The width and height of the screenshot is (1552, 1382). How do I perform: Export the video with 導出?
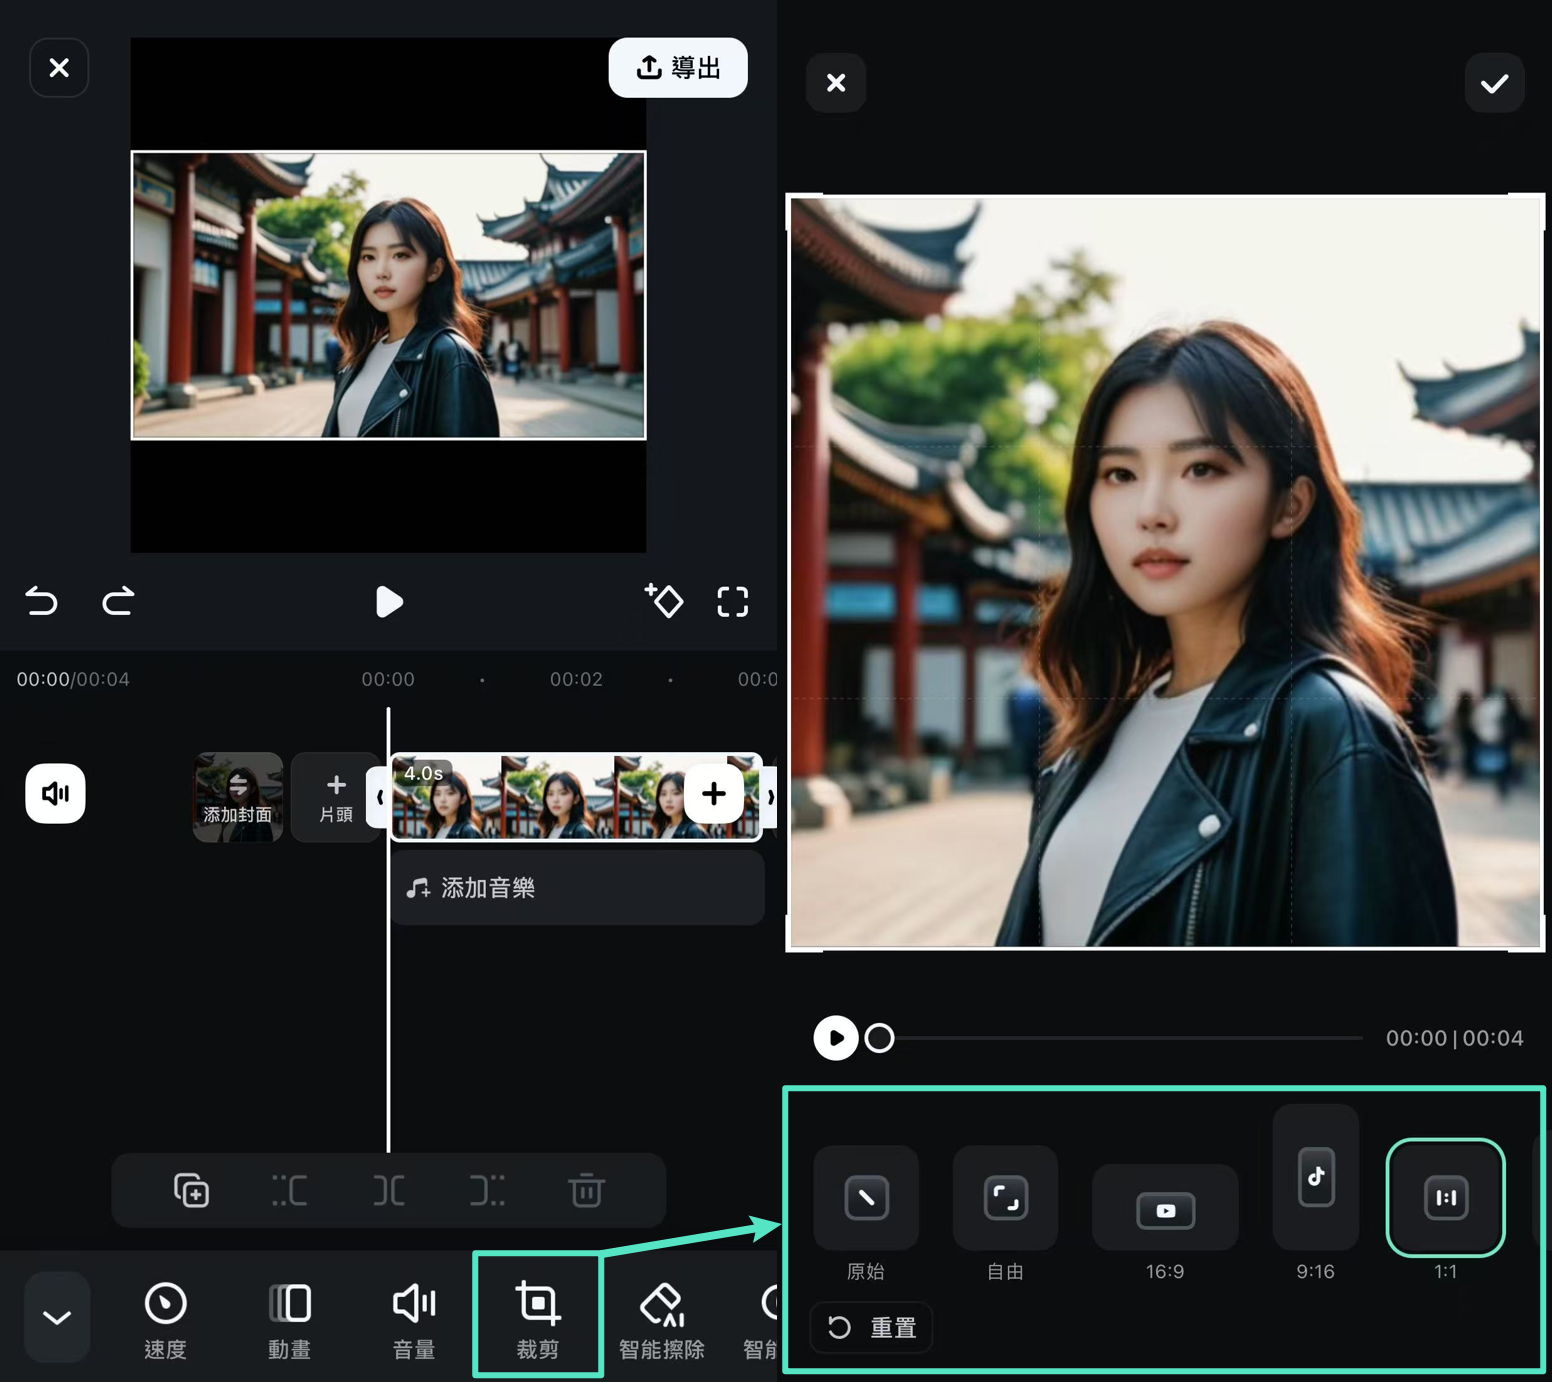[x=678, y=68]
